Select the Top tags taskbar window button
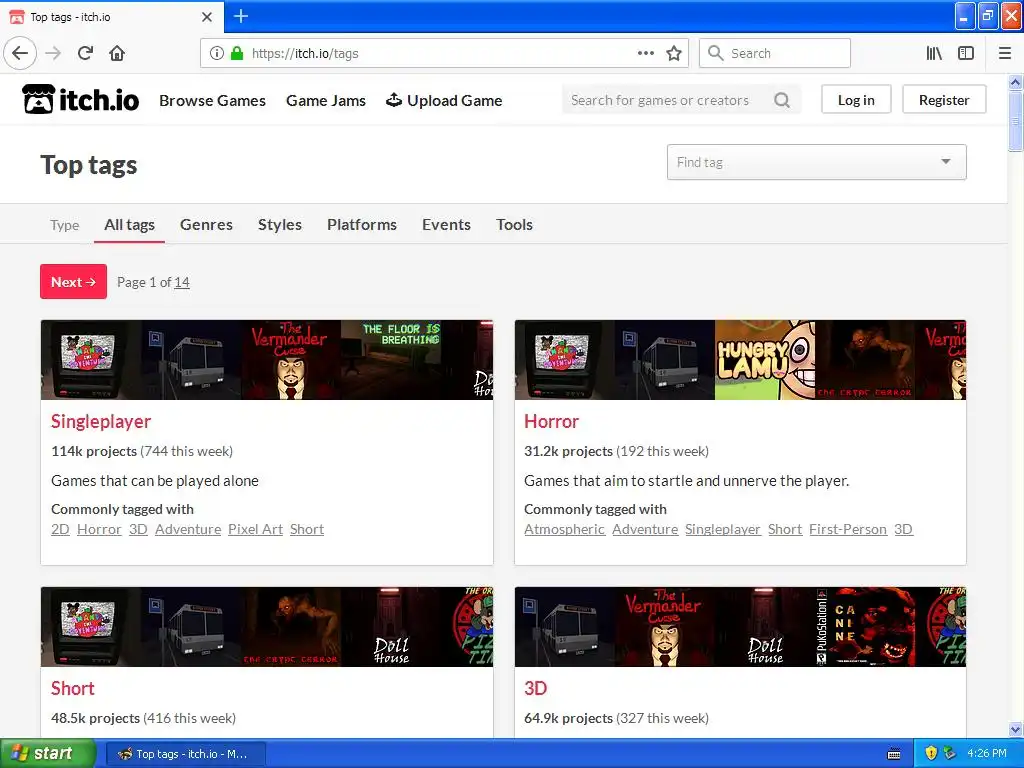Viewport: 1024px width, 768px height. click(185, 754)
